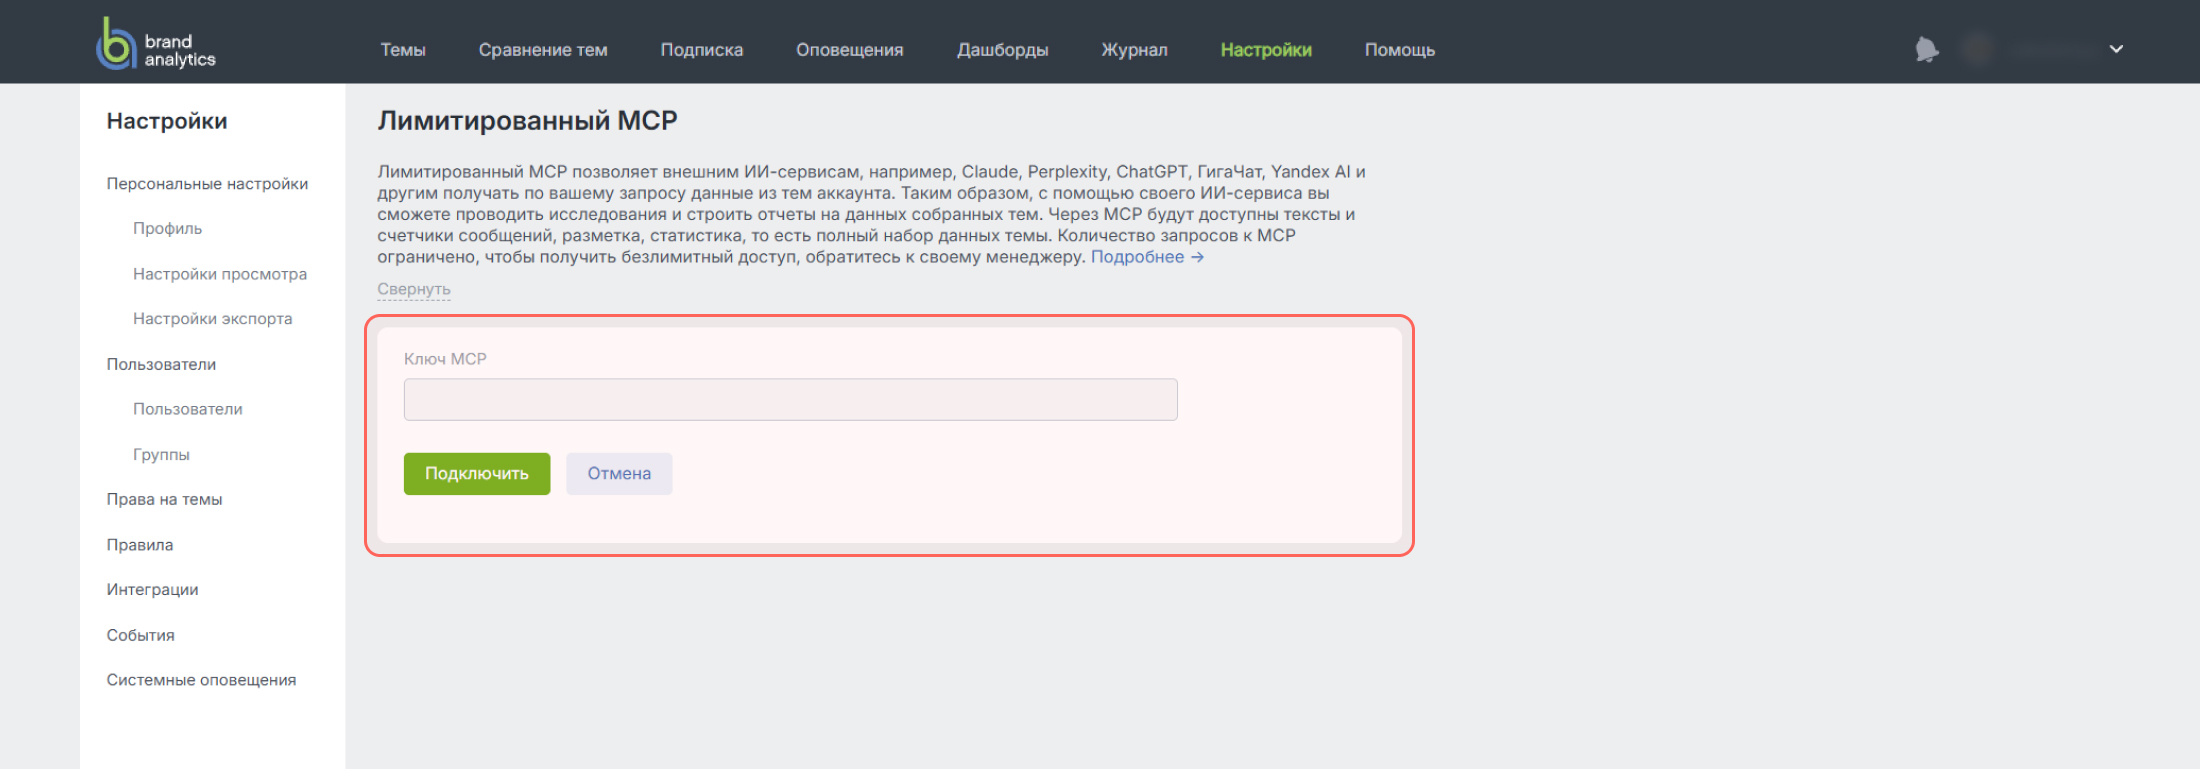The image size is (2200, 769).
Task: Open Оповещения in top navigation
Action: click(850, 50)
